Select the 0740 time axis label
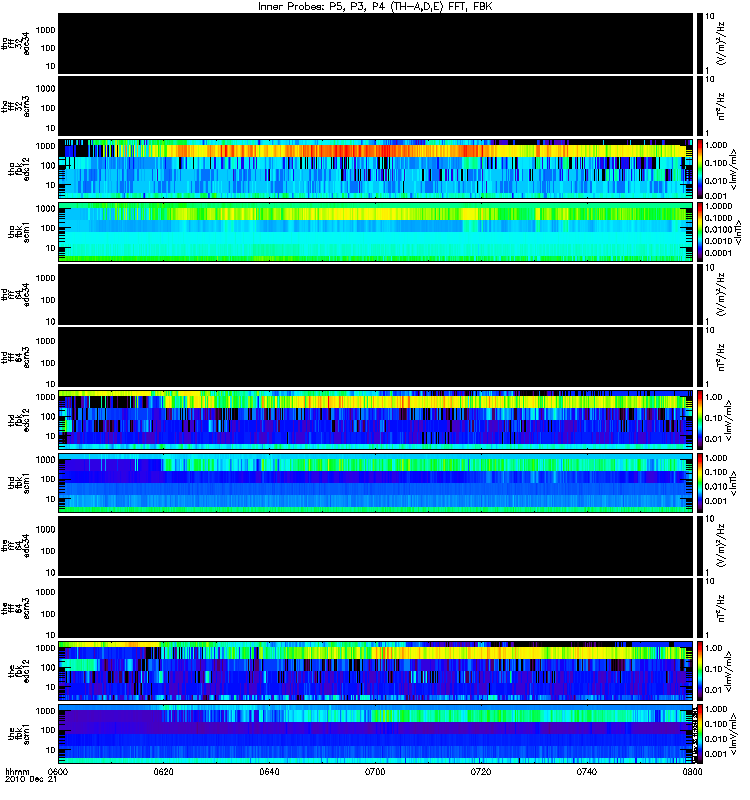Image resolution: width=750 pixels, height=800 pixels. coord(587,771)
